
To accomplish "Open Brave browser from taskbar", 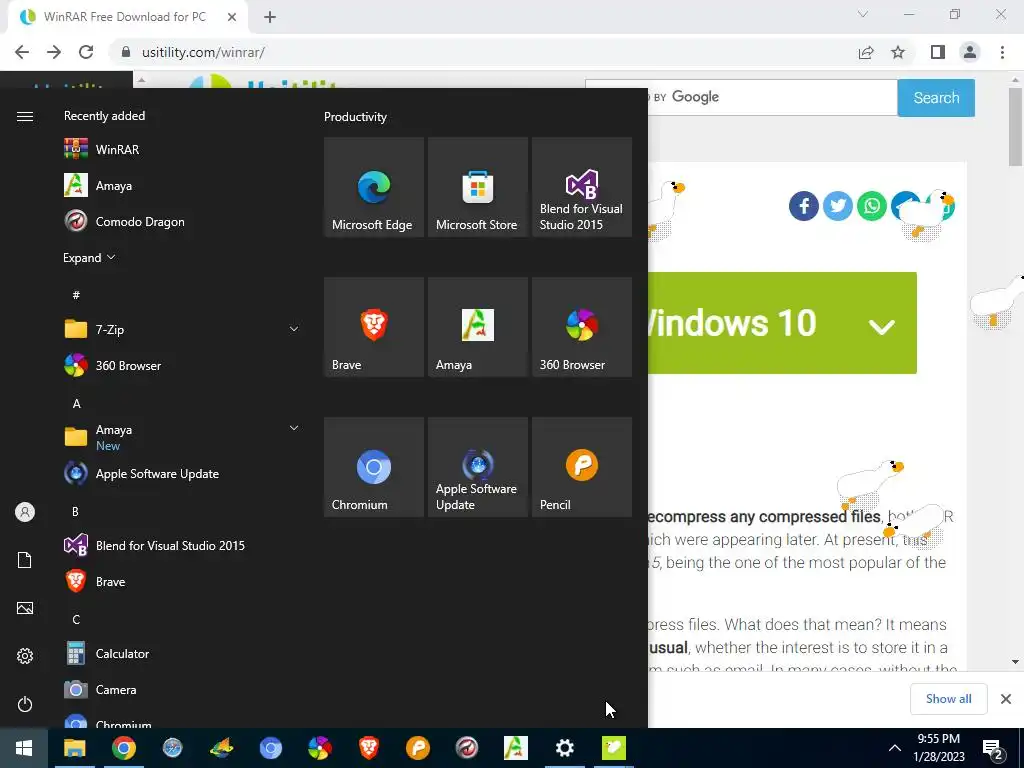I will click(368, 748).
